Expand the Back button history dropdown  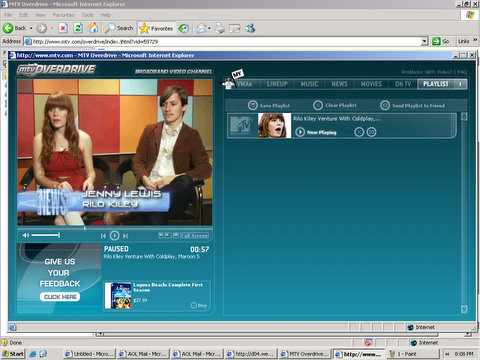tap(31, 28)
